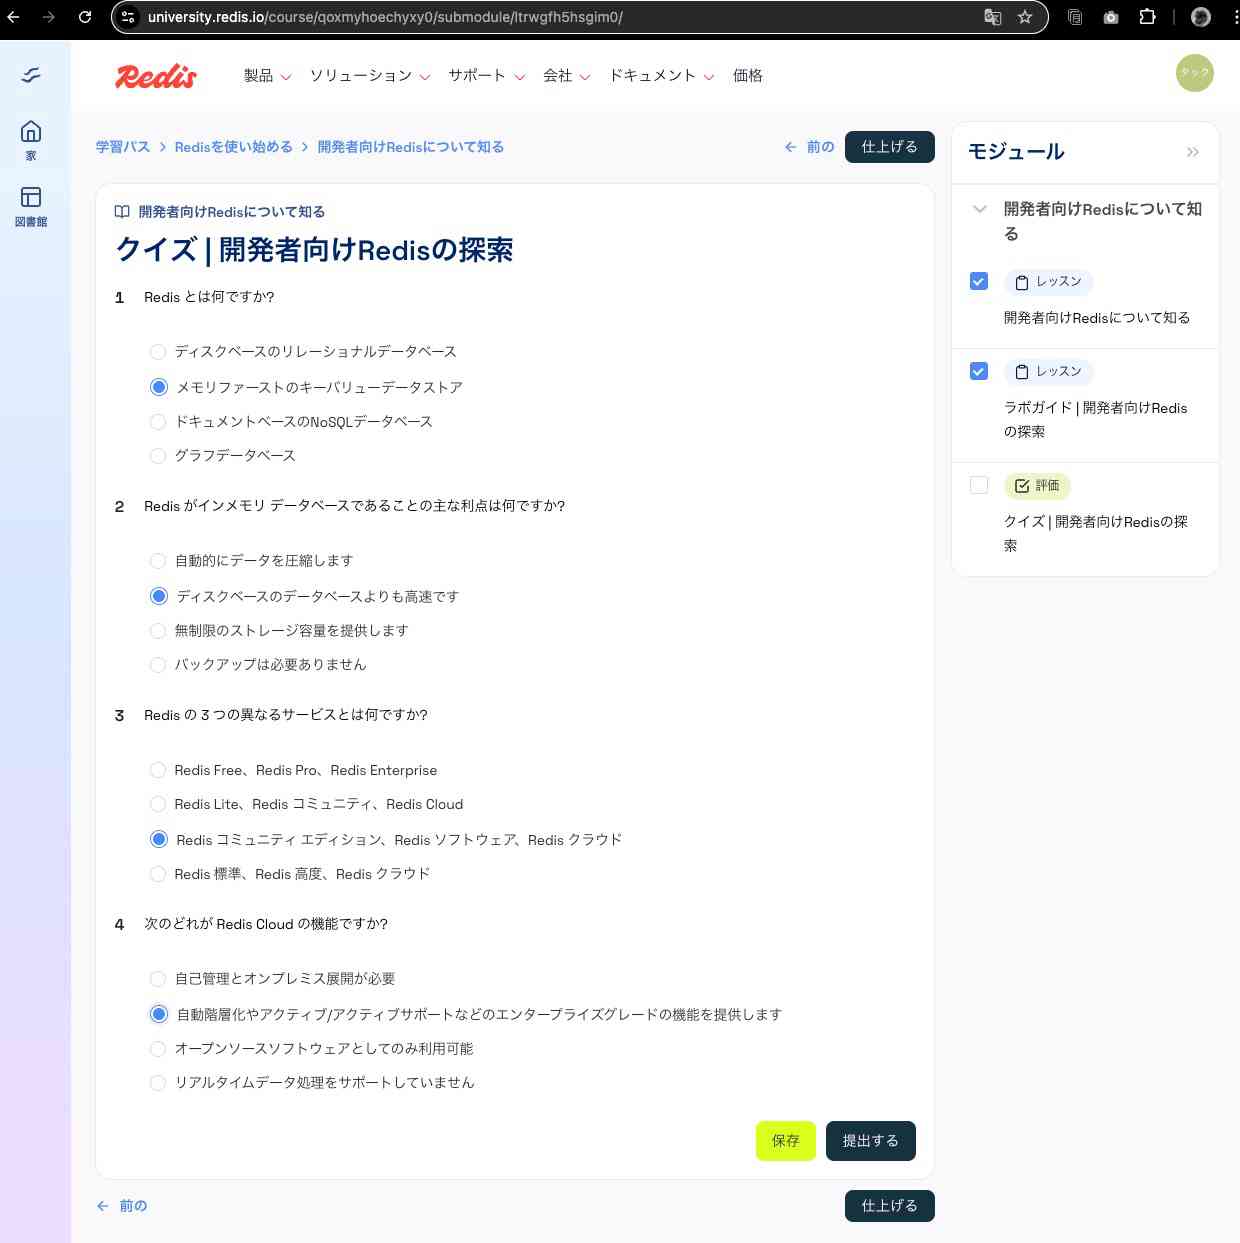Click the user avatar in top right
Image resolution: width=1240 pixels, height=1243 pixels.
tap(1194, 73)
